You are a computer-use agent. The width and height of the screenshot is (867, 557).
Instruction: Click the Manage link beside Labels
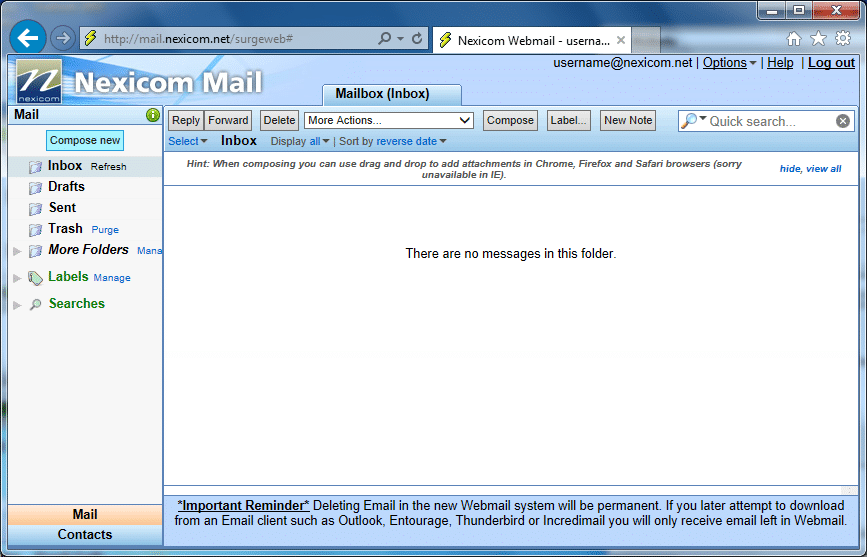(x=112, y=278)
